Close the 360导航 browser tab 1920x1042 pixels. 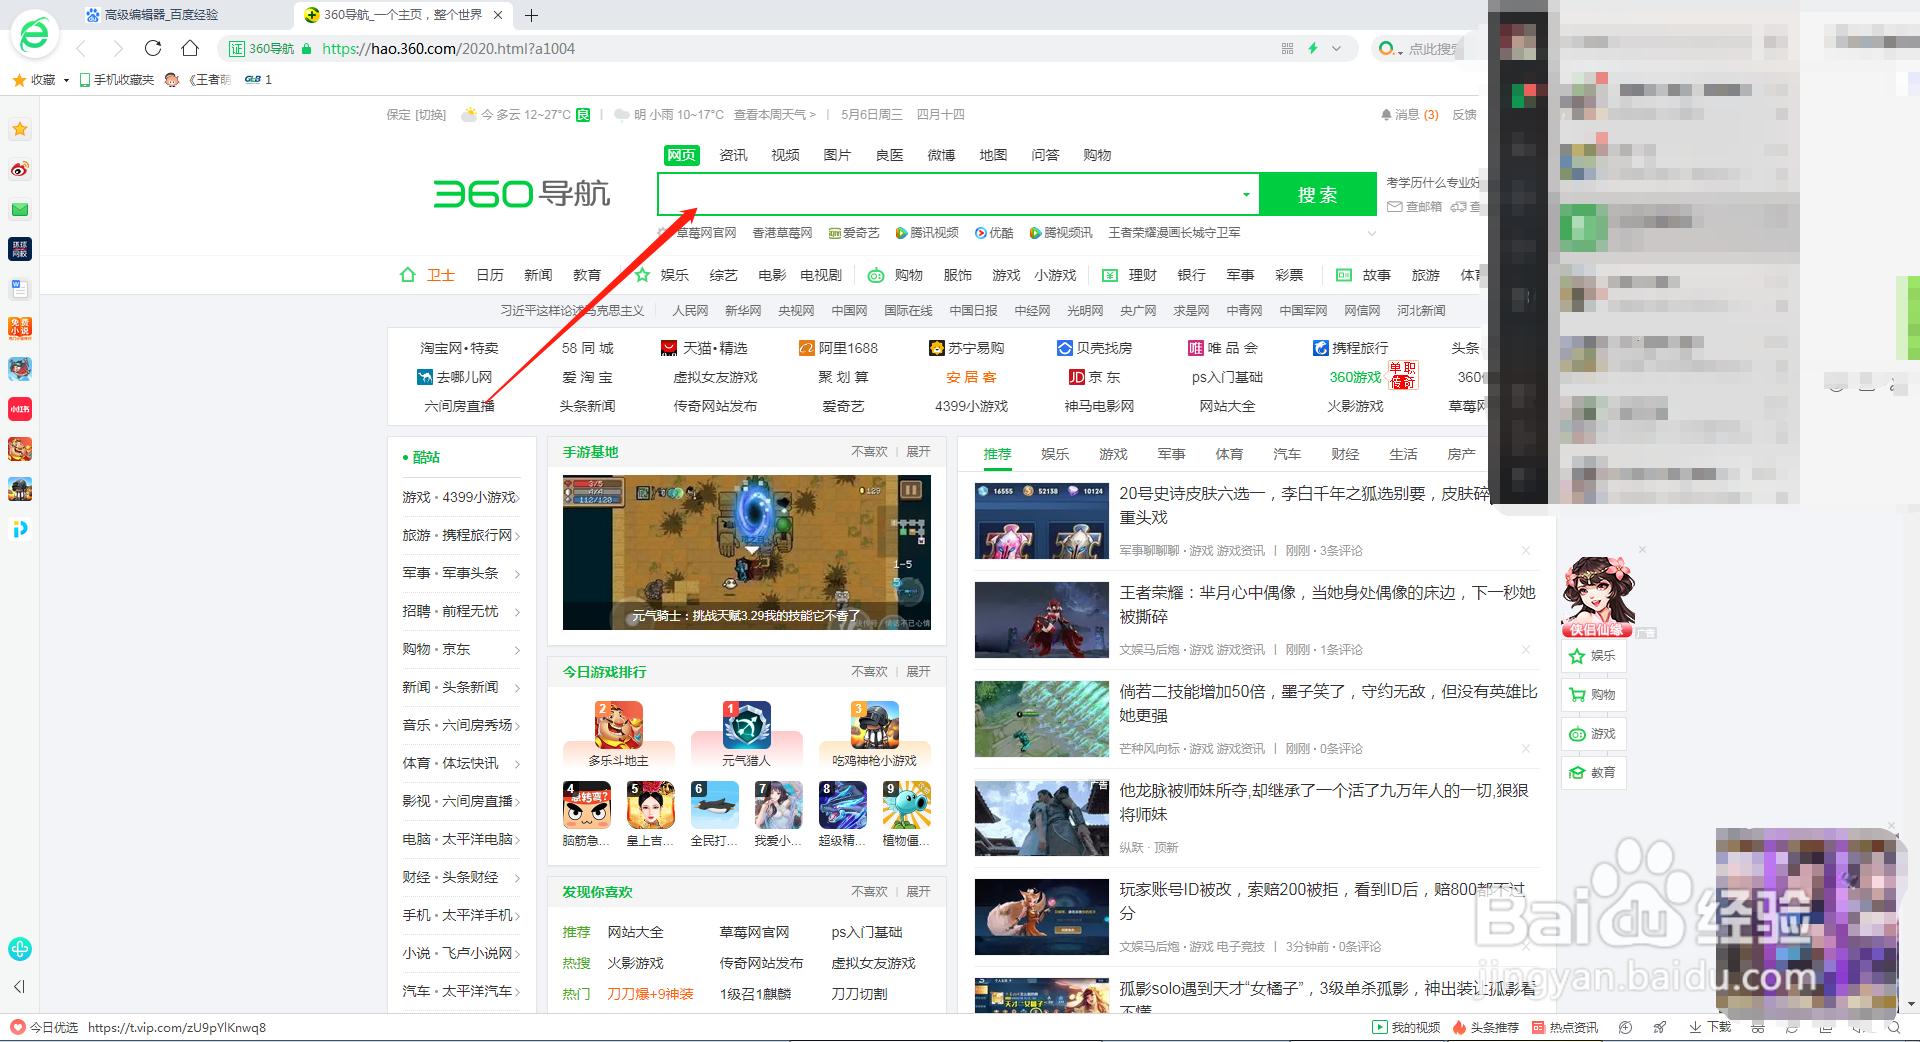click(498, 15)
